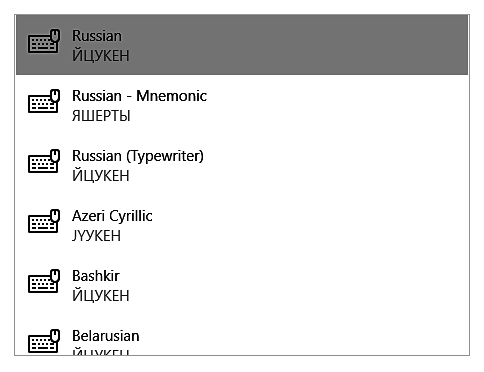Click the keyboard icon next to Russian - Mnemonic

pyautogui.click(x=44, y=101)
